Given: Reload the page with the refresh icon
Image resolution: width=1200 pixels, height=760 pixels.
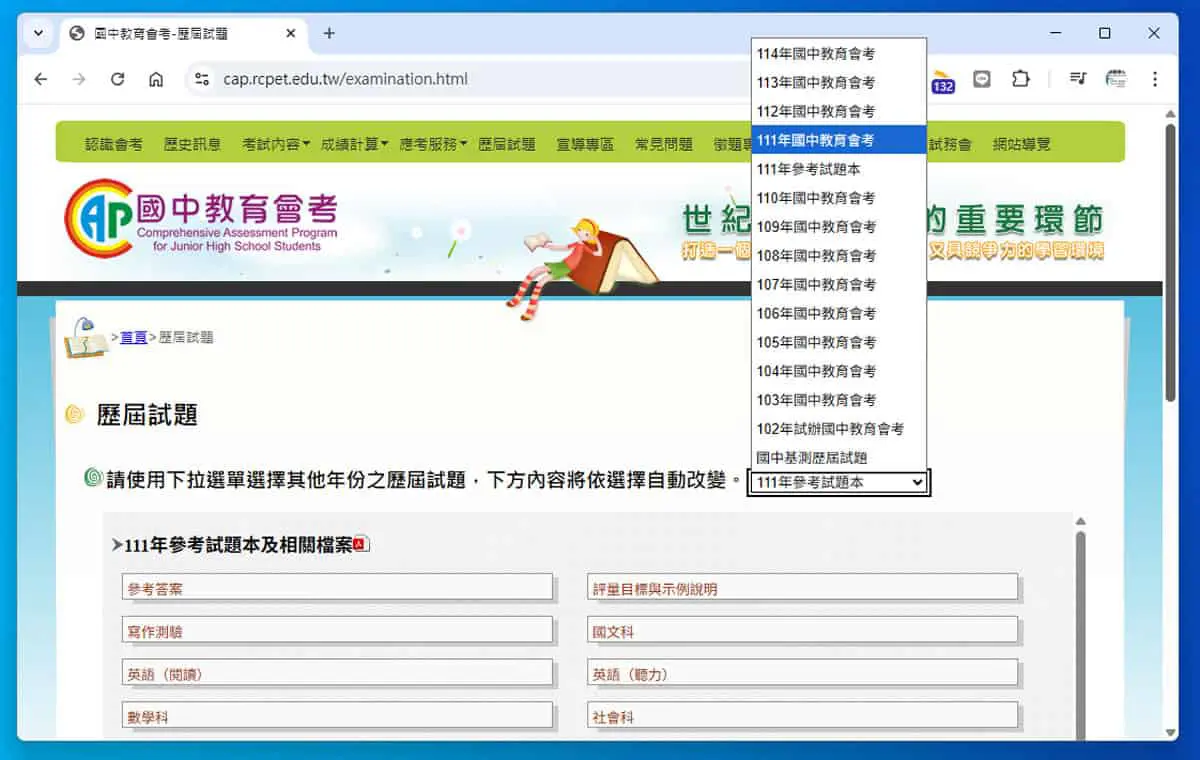Looking at the screenshot, I should pyautogui.click(x=117, y=79).
